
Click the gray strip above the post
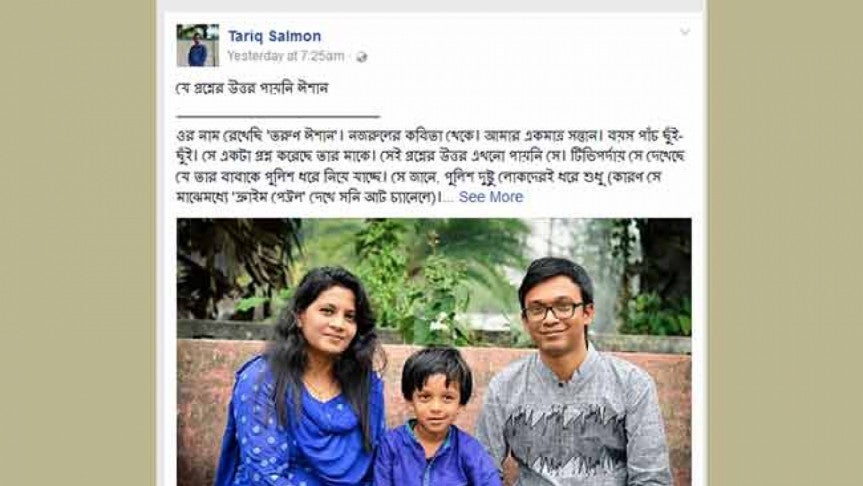[430, 6]
